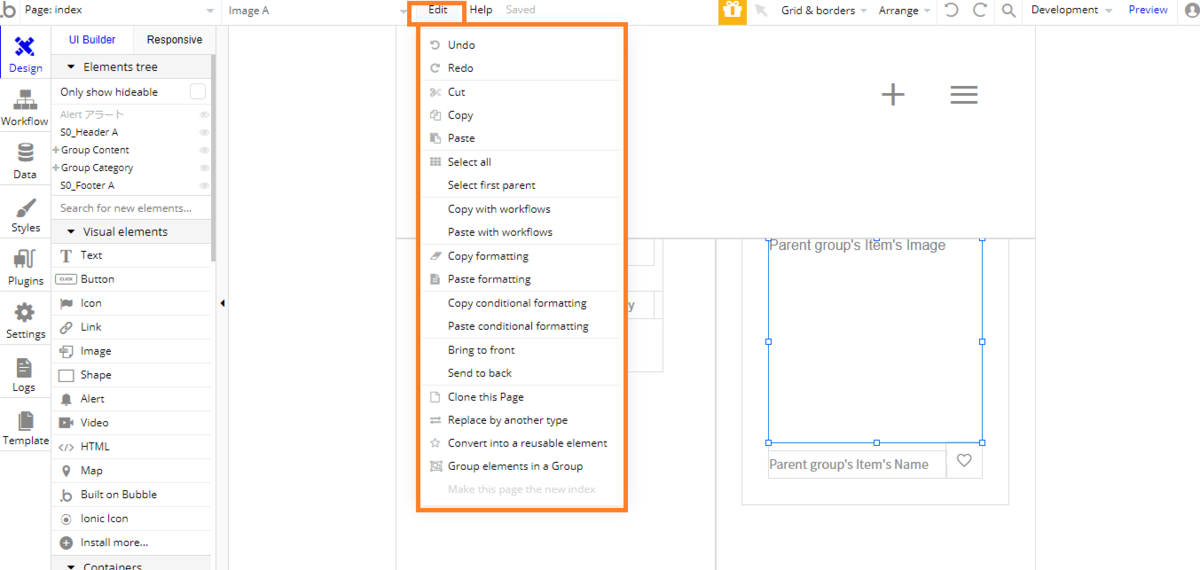Open the Development version dropdown
Viewport: 1200px width, 570px height.
point(1071,10)
